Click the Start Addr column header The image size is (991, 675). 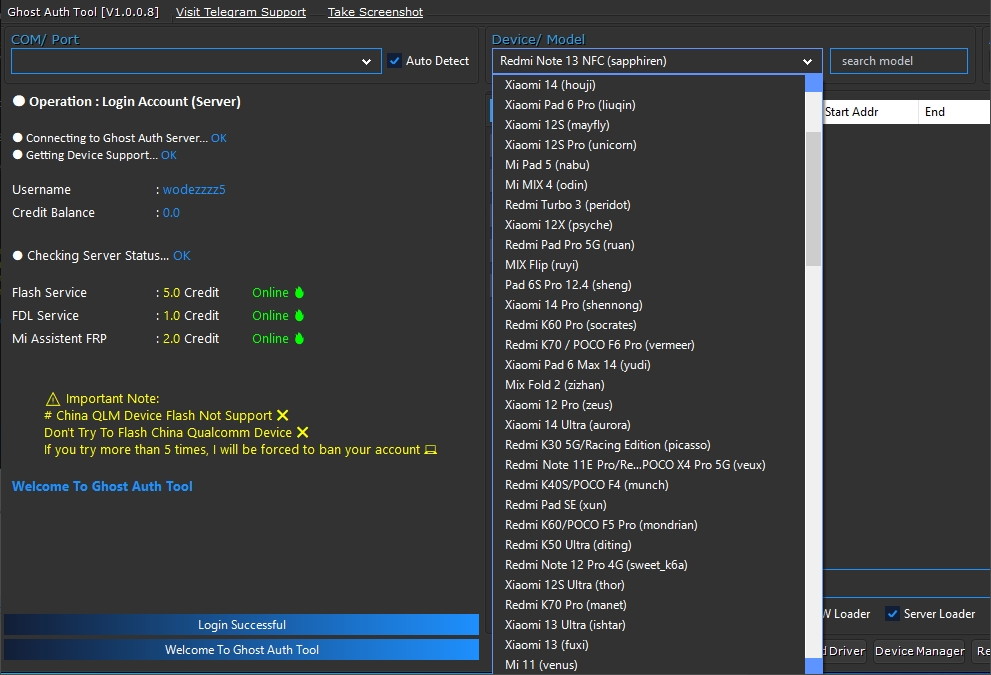click(870, 112)
